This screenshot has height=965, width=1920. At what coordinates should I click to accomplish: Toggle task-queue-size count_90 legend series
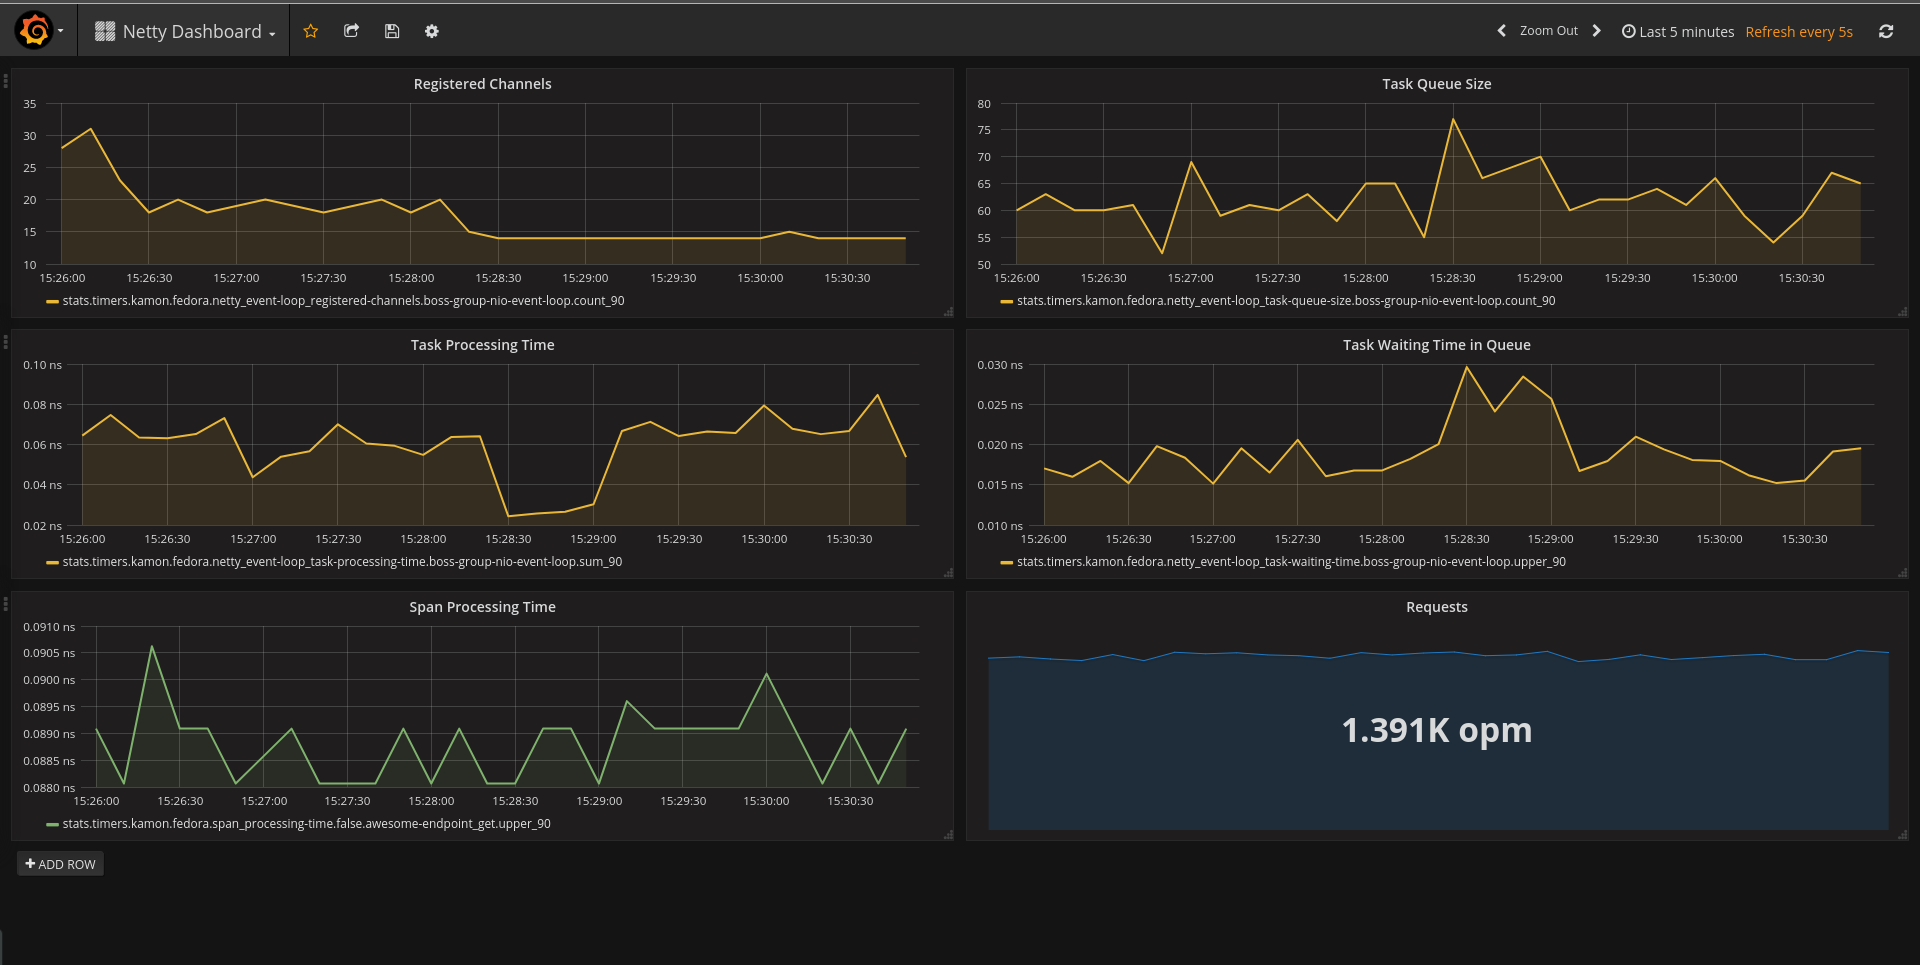1286,301
